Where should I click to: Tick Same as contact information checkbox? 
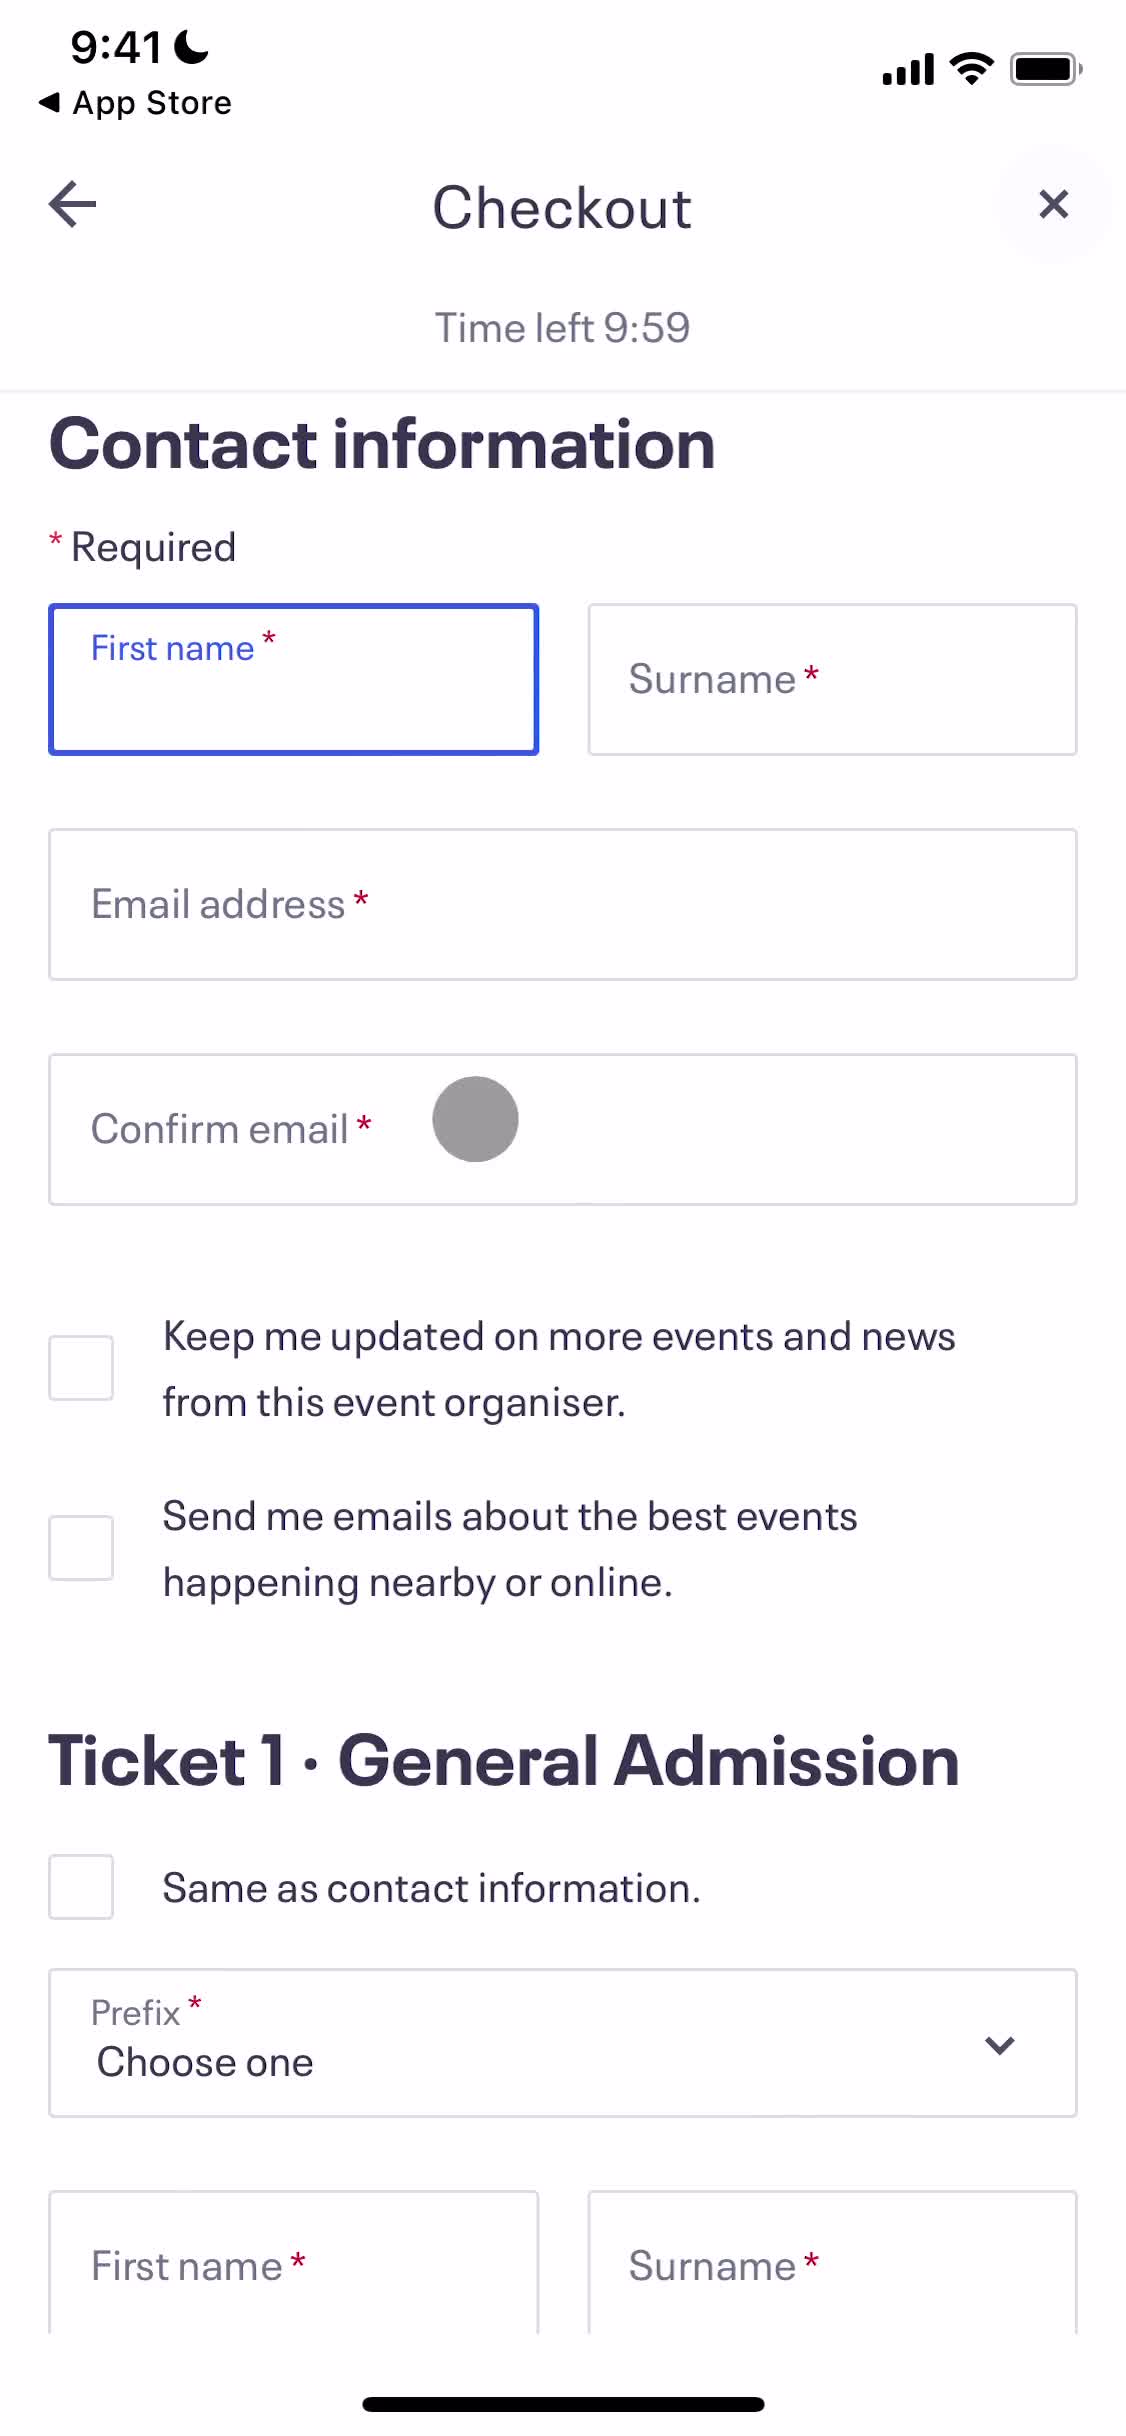pyautogui.click(x=81, y=1887)
